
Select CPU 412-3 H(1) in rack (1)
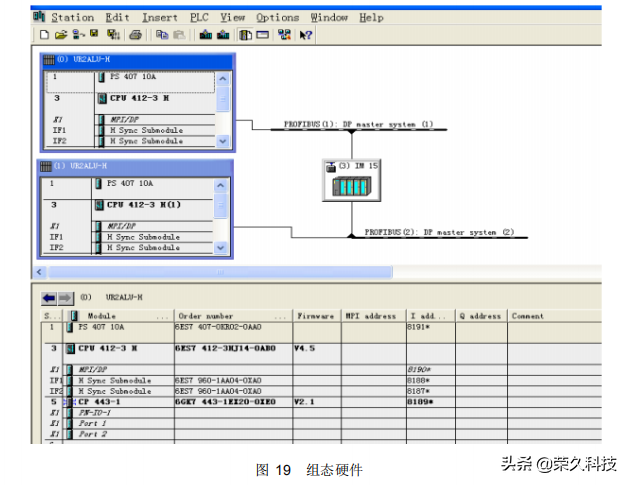143,205
